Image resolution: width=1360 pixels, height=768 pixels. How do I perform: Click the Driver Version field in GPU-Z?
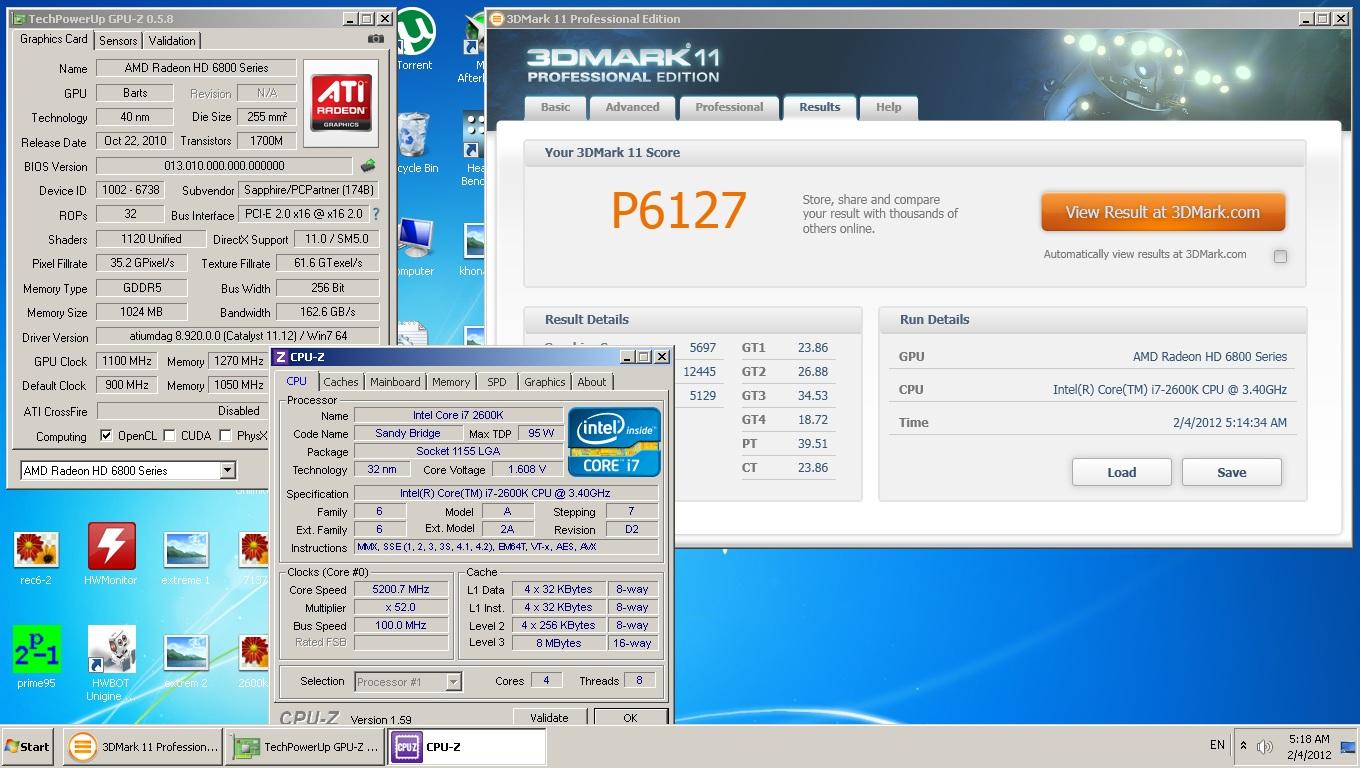coord(237,337)
